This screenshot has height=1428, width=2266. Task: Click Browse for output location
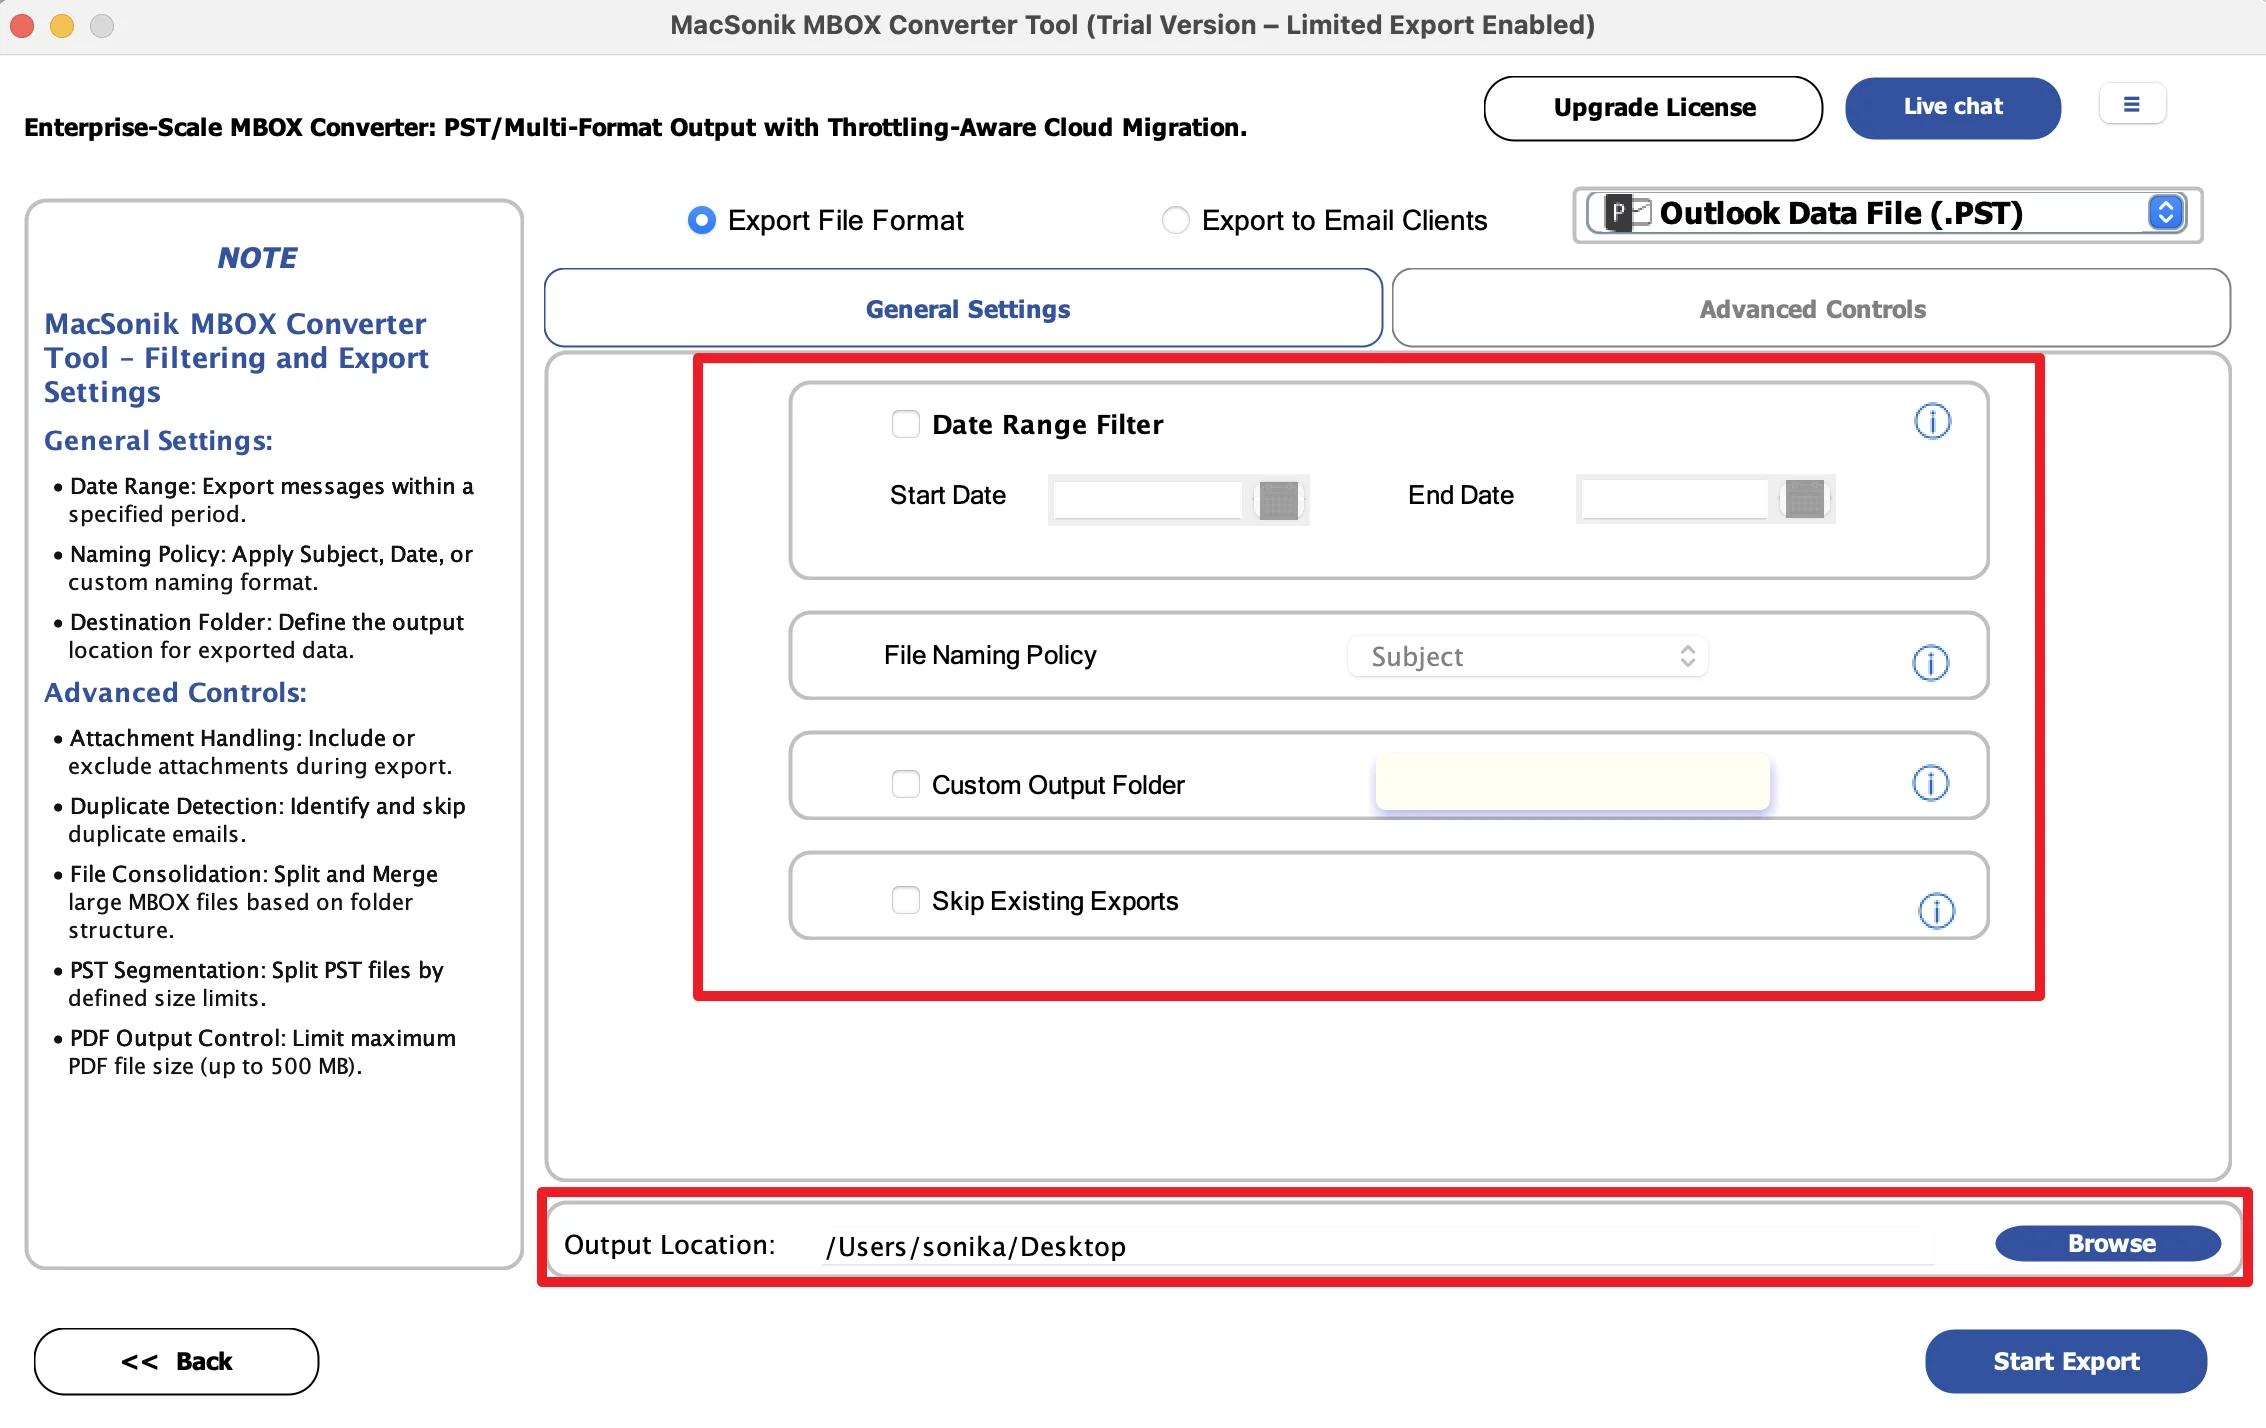[x=2108, y=1243]
